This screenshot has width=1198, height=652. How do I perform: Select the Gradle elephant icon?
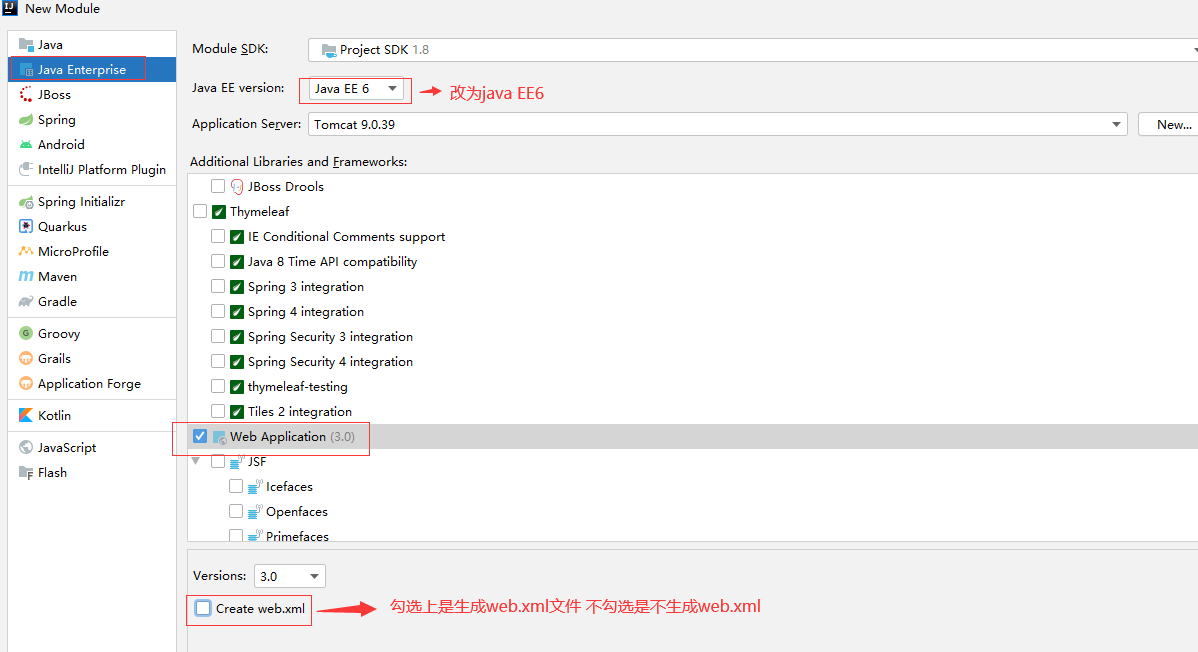point(26,301)
